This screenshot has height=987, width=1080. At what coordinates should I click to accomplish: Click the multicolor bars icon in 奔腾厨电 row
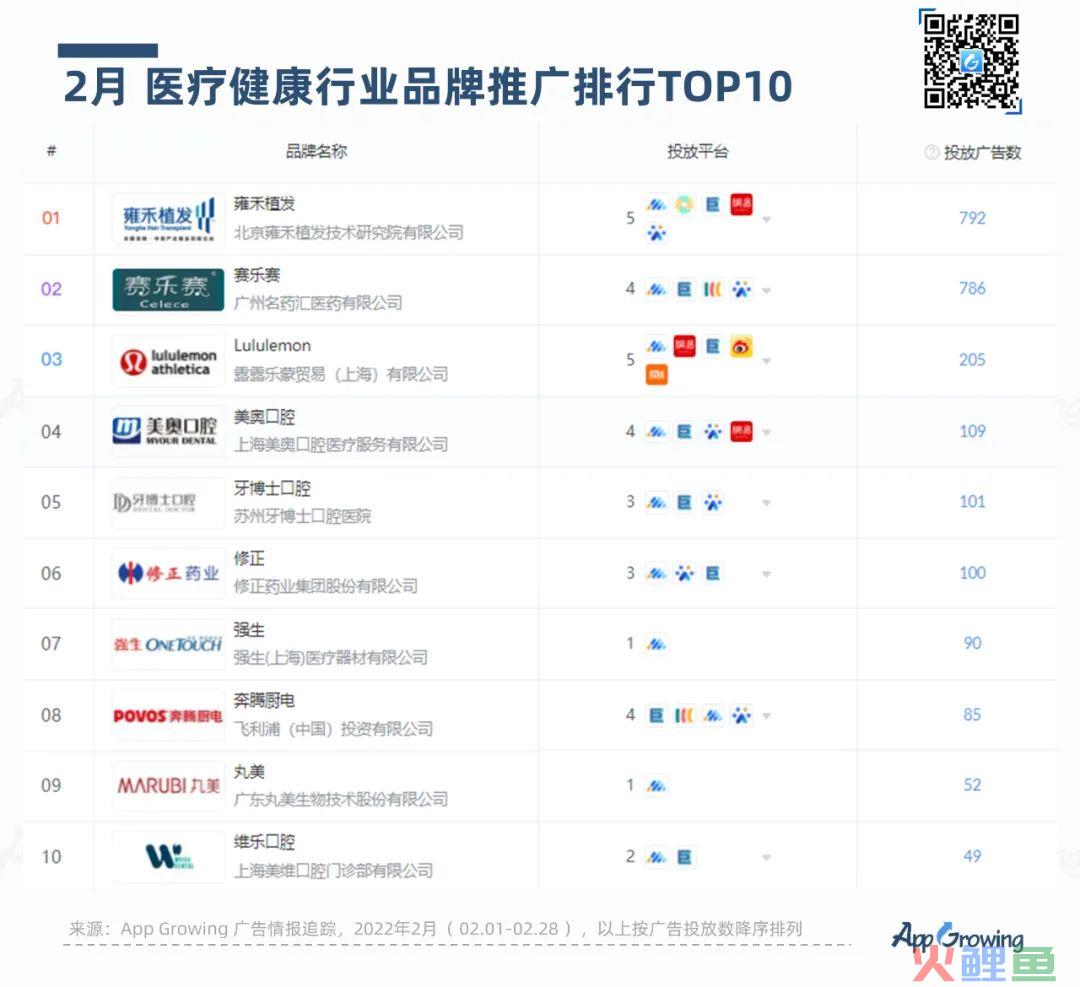click(x=684, y=716)
